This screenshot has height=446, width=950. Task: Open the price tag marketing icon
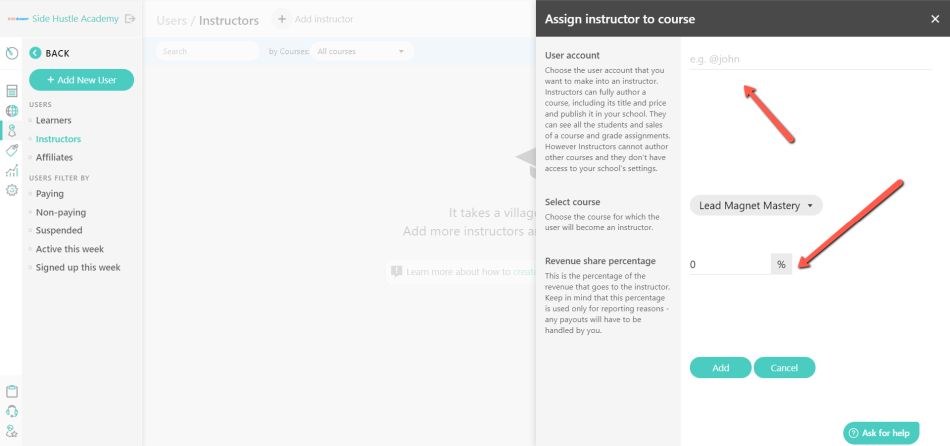point(12,150)
